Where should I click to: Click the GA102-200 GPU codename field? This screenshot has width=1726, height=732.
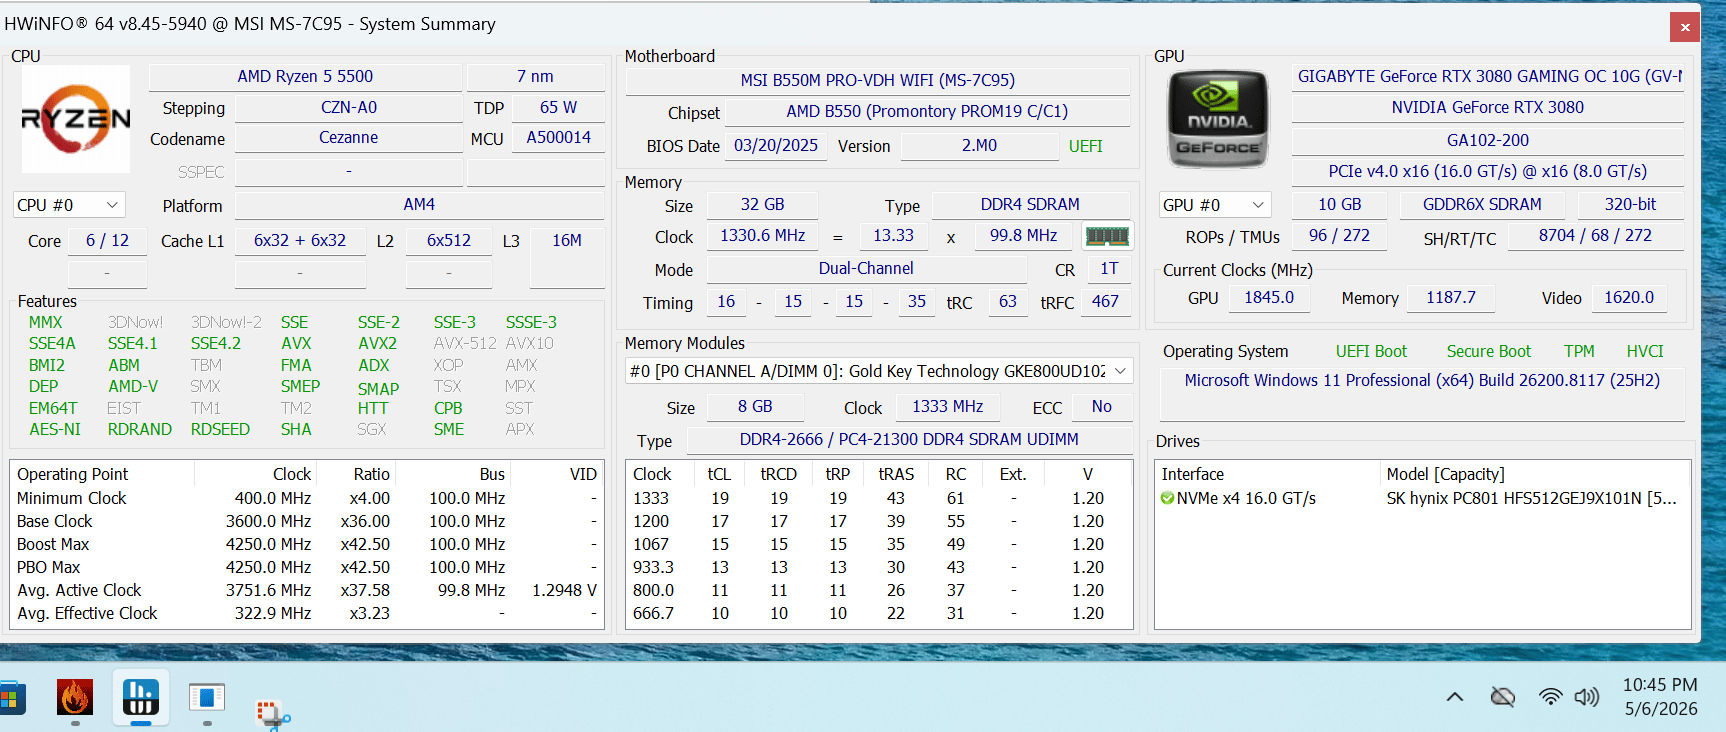[x=1488, y=140]
